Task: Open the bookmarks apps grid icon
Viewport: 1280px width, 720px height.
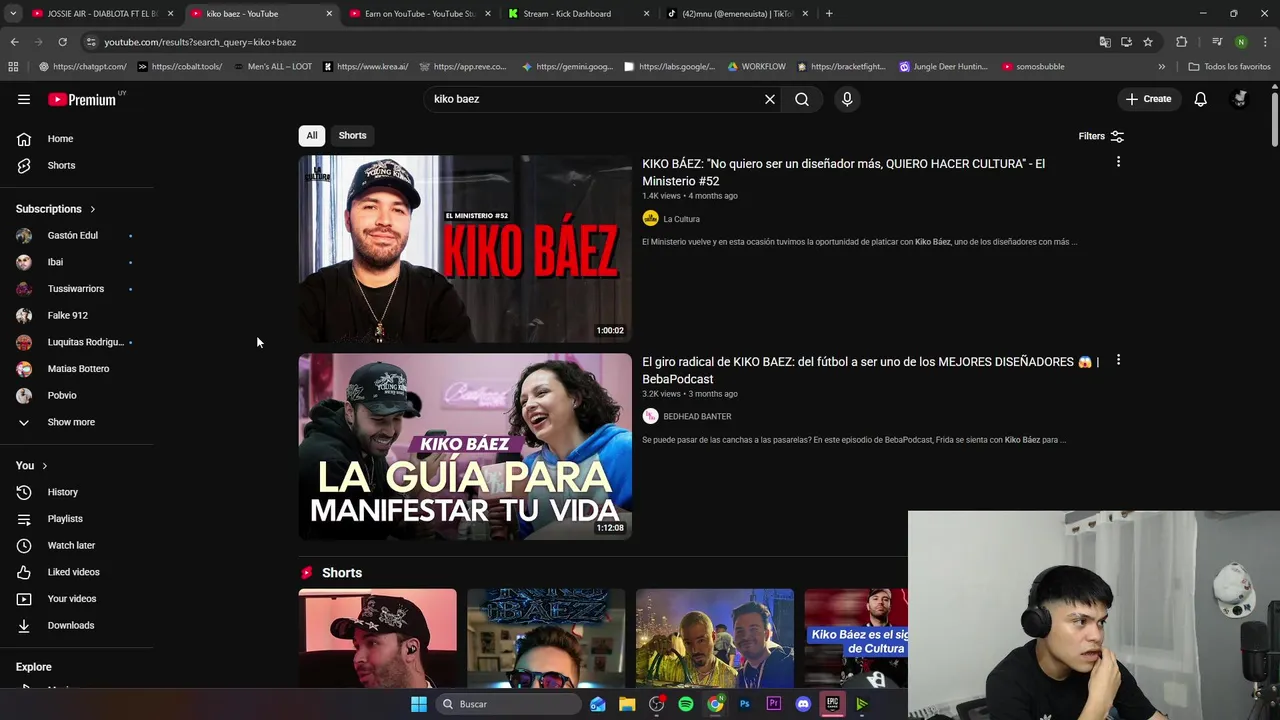Action: pos(13,67)
